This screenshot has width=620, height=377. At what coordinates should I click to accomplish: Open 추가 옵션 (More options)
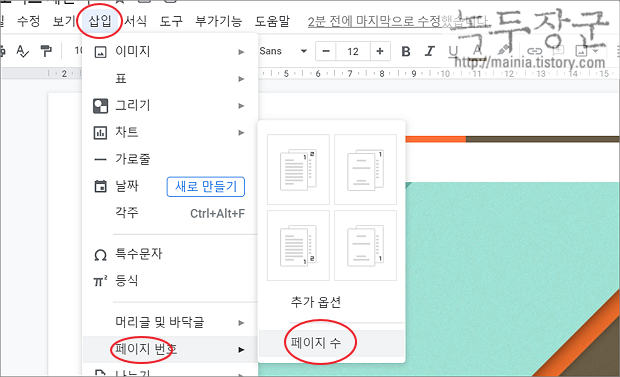[331, 302]
